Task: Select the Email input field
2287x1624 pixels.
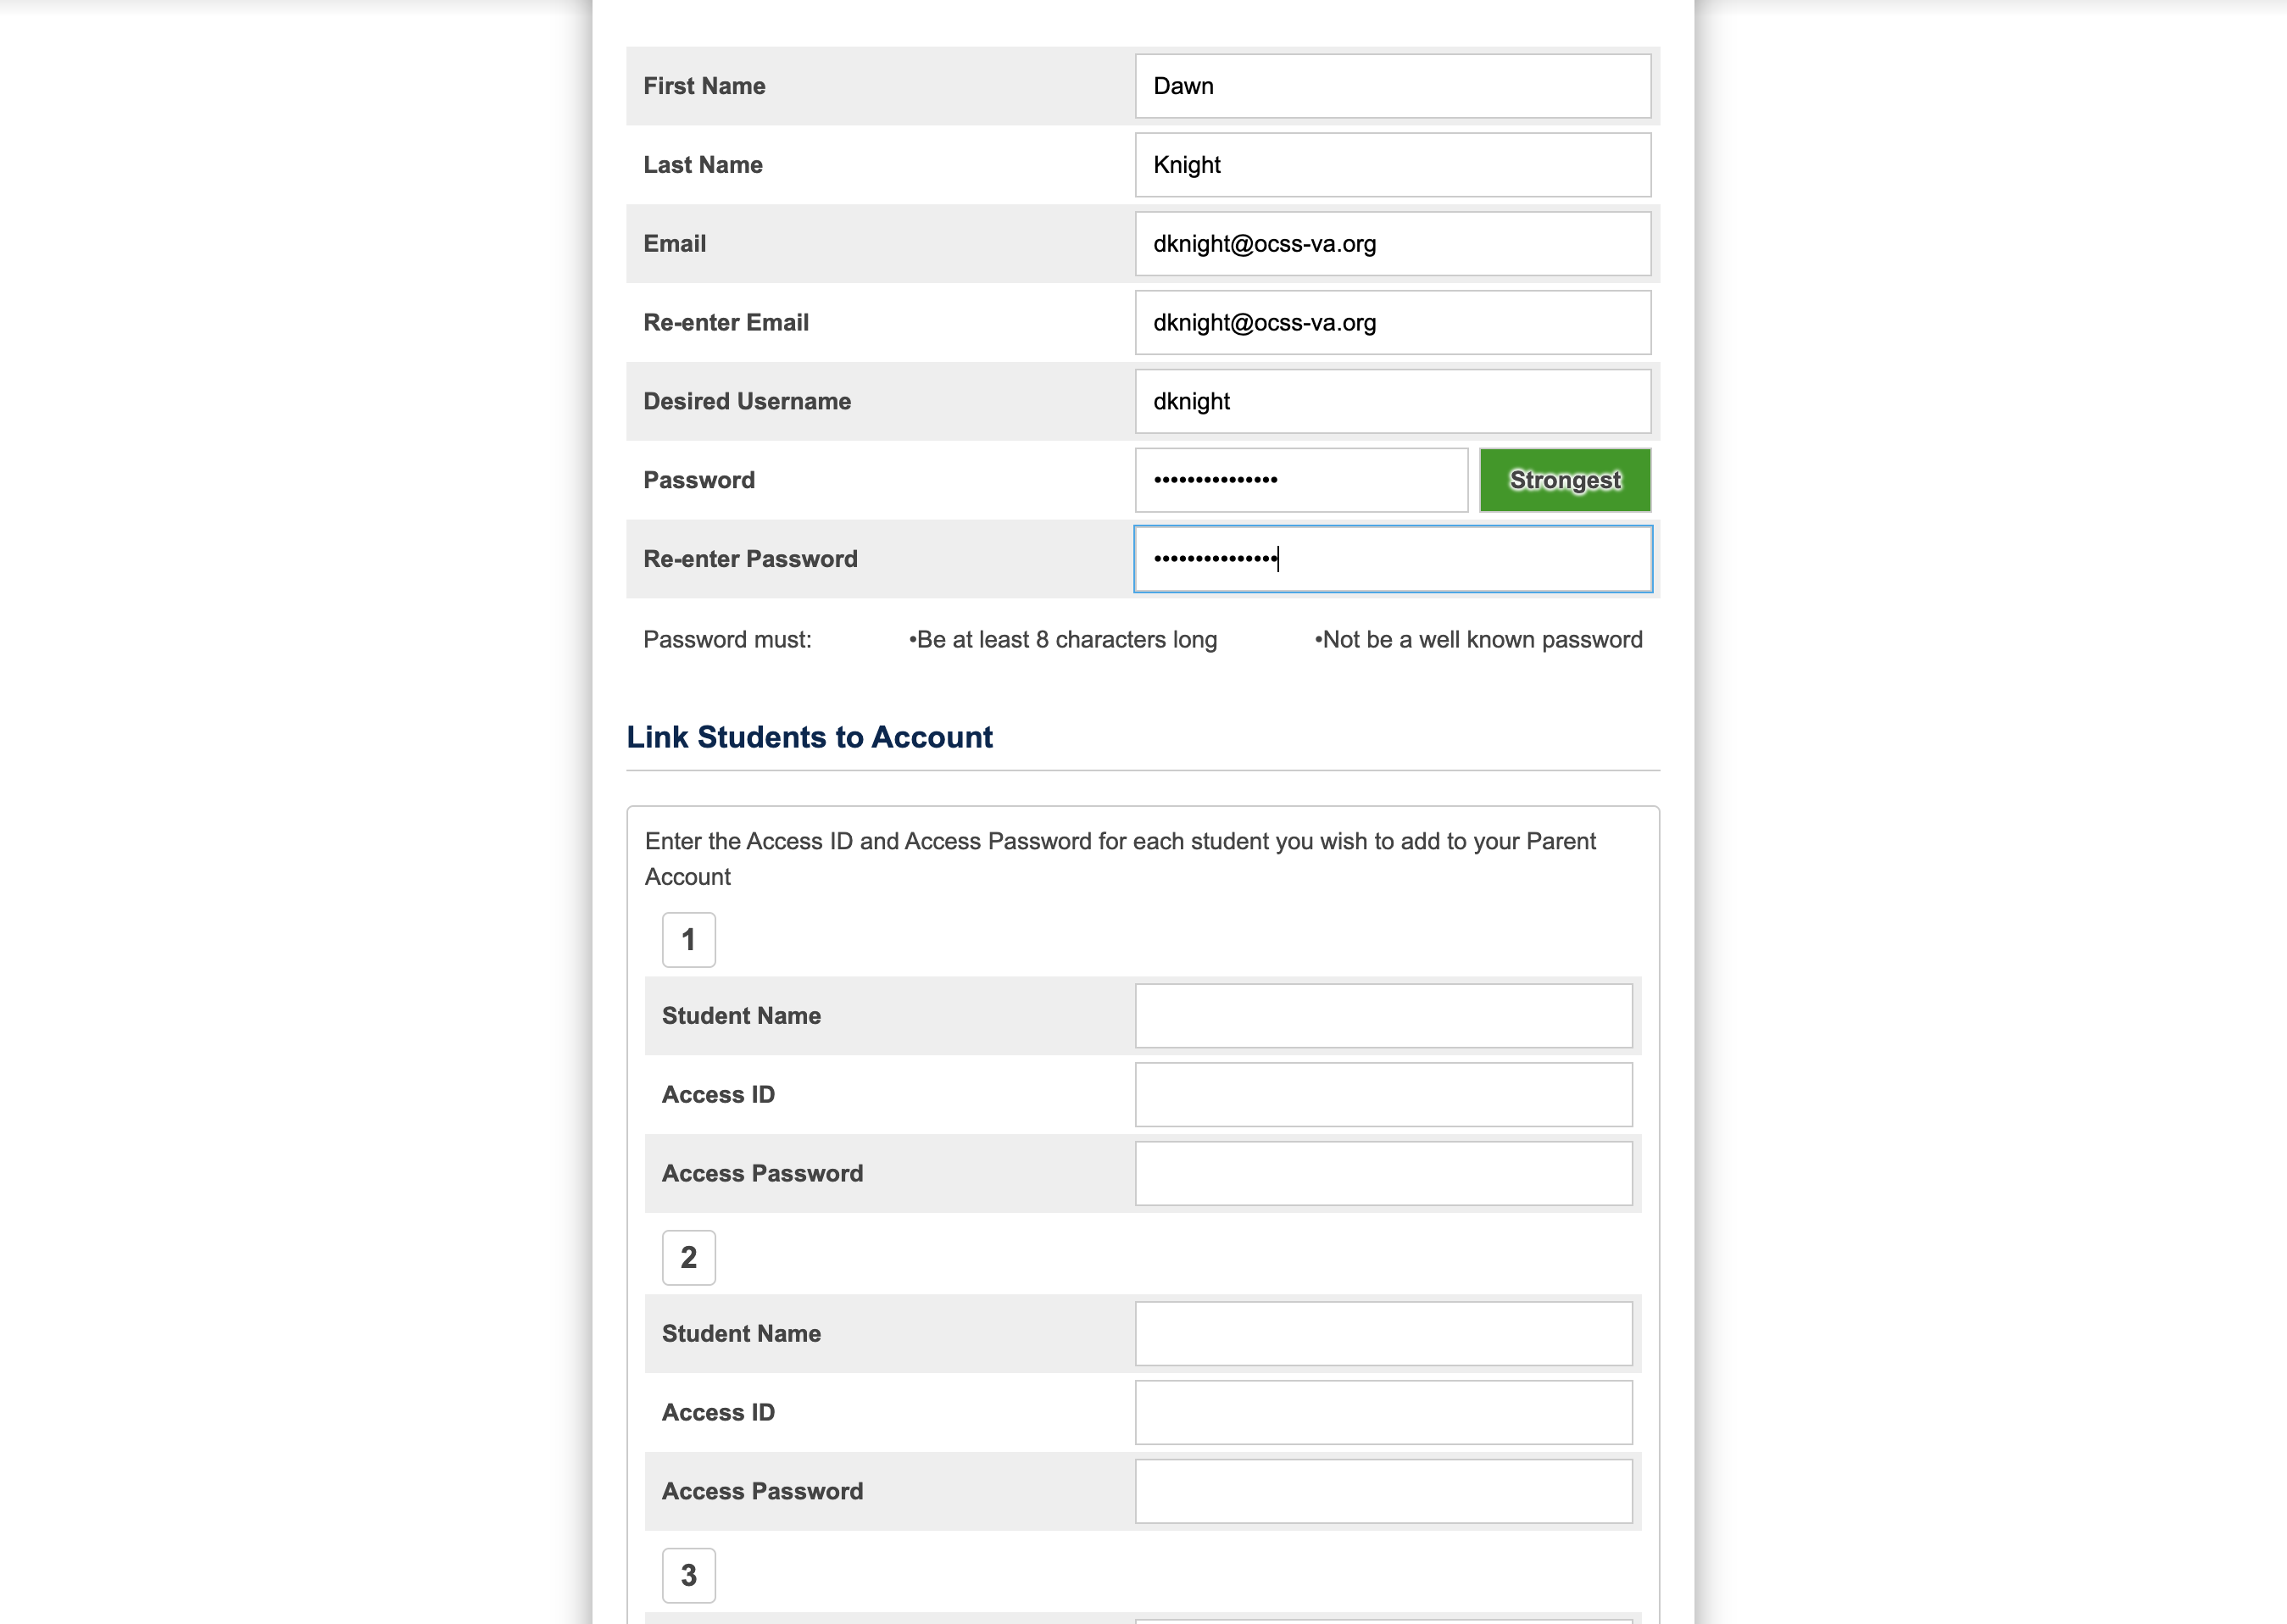Action: [x=1392, y=244]
